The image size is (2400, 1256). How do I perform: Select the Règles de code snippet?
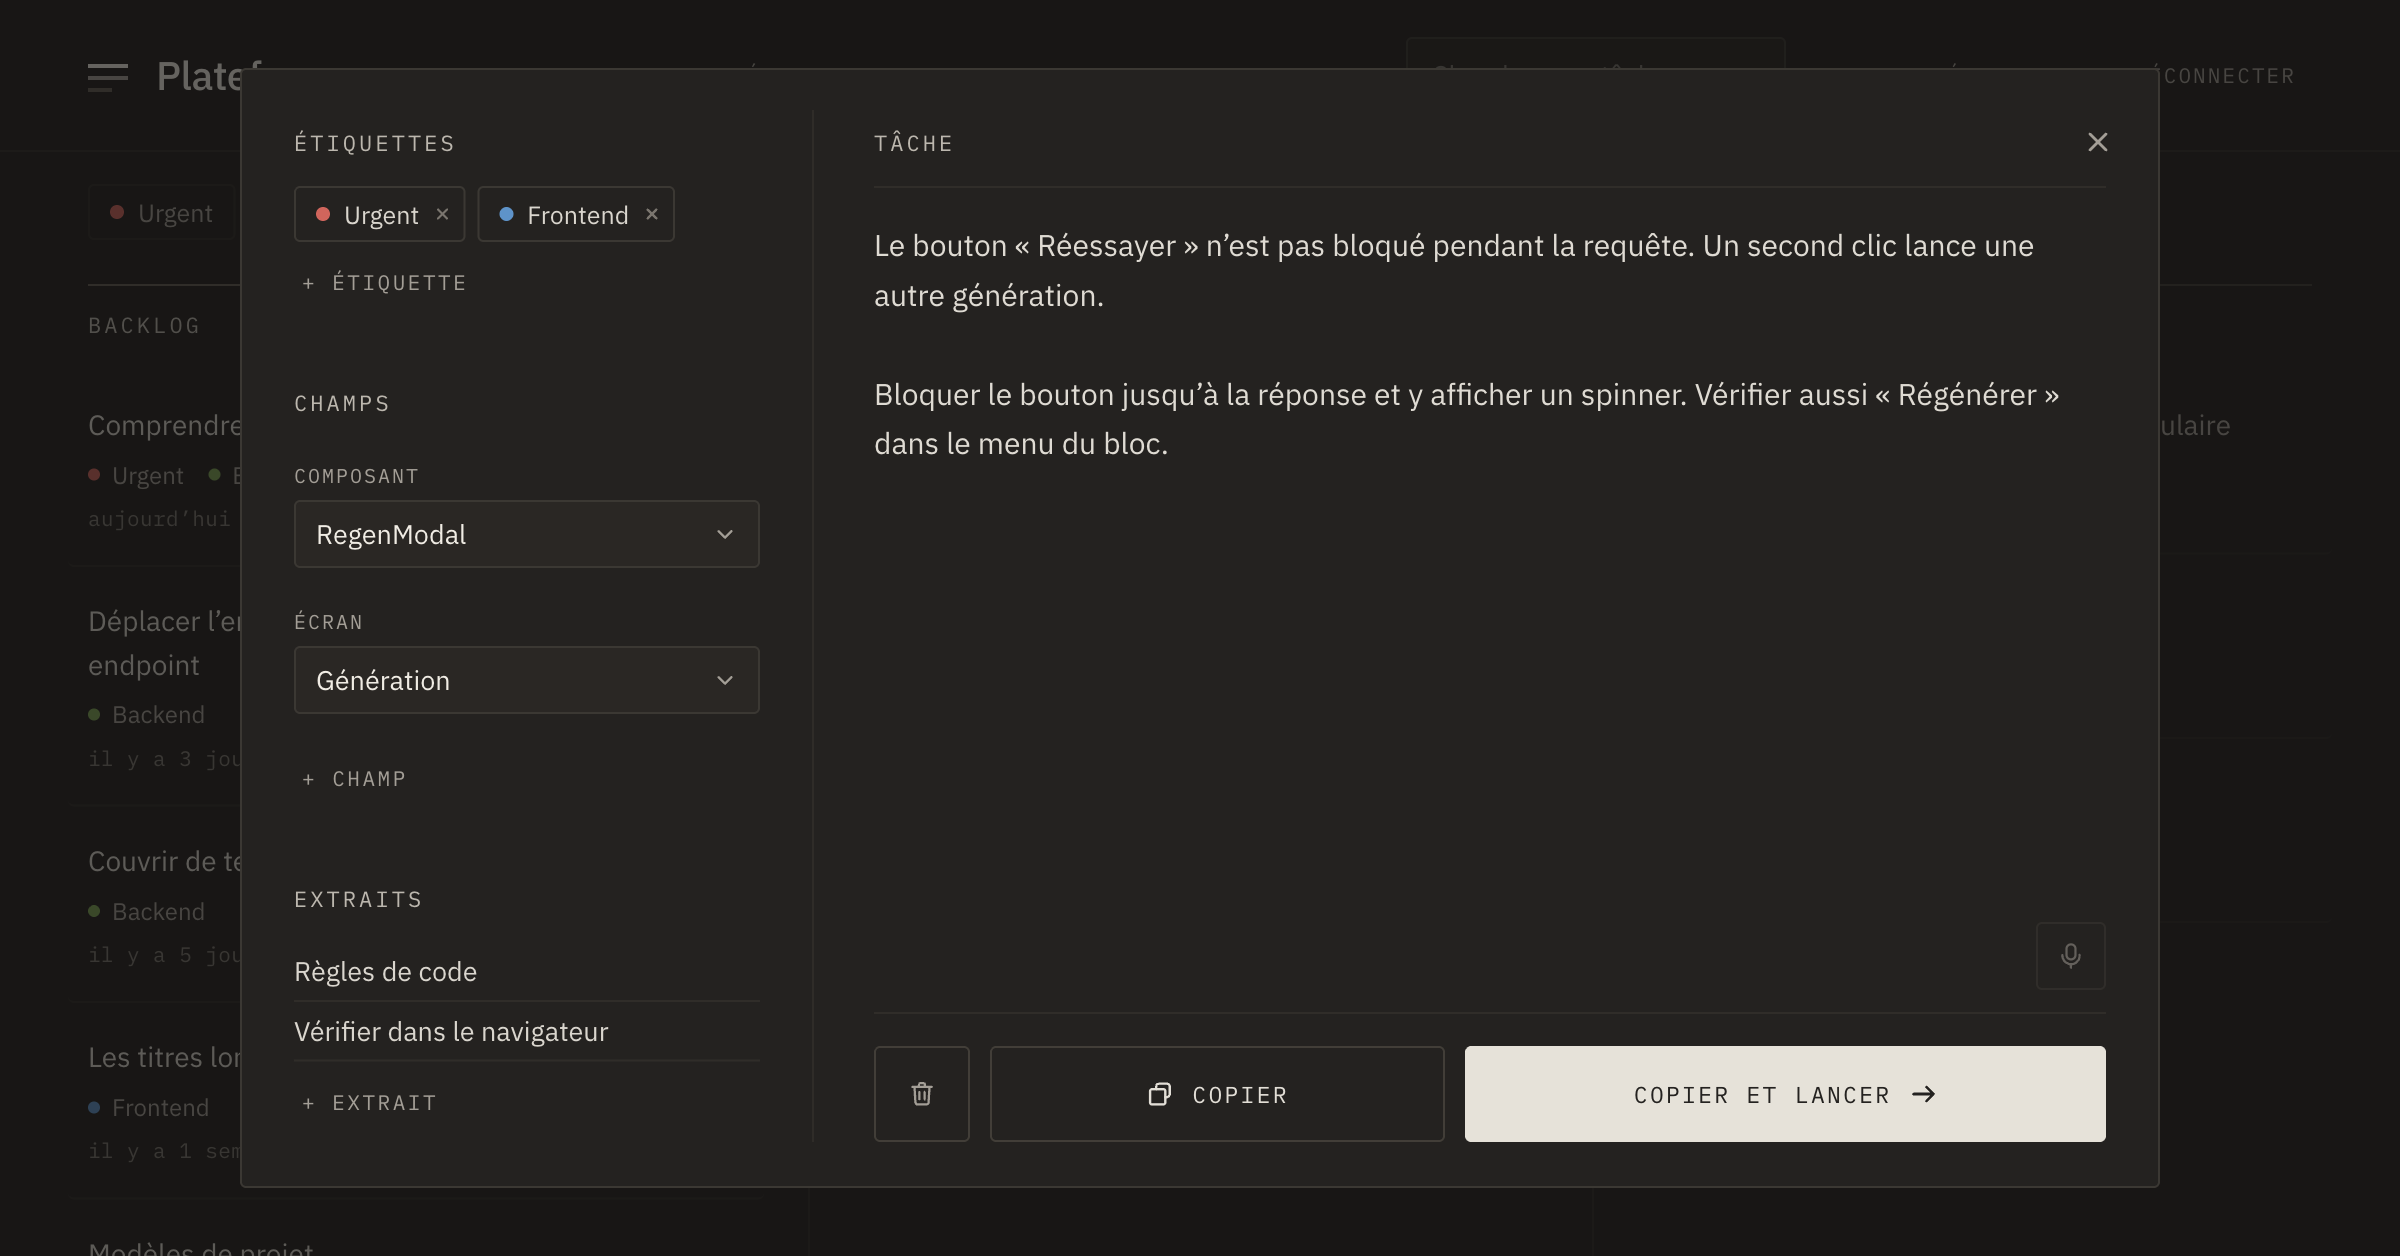(x=527, y=972)
